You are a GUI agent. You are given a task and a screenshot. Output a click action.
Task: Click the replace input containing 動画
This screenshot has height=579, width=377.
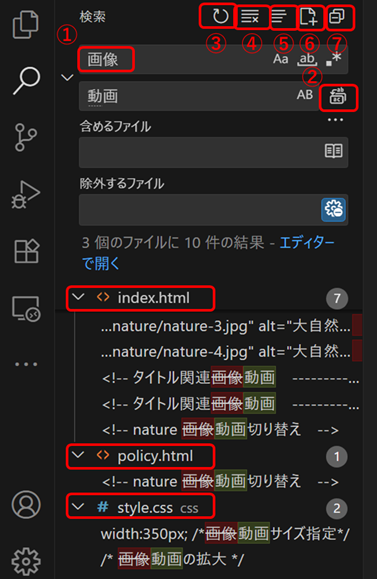199,96
